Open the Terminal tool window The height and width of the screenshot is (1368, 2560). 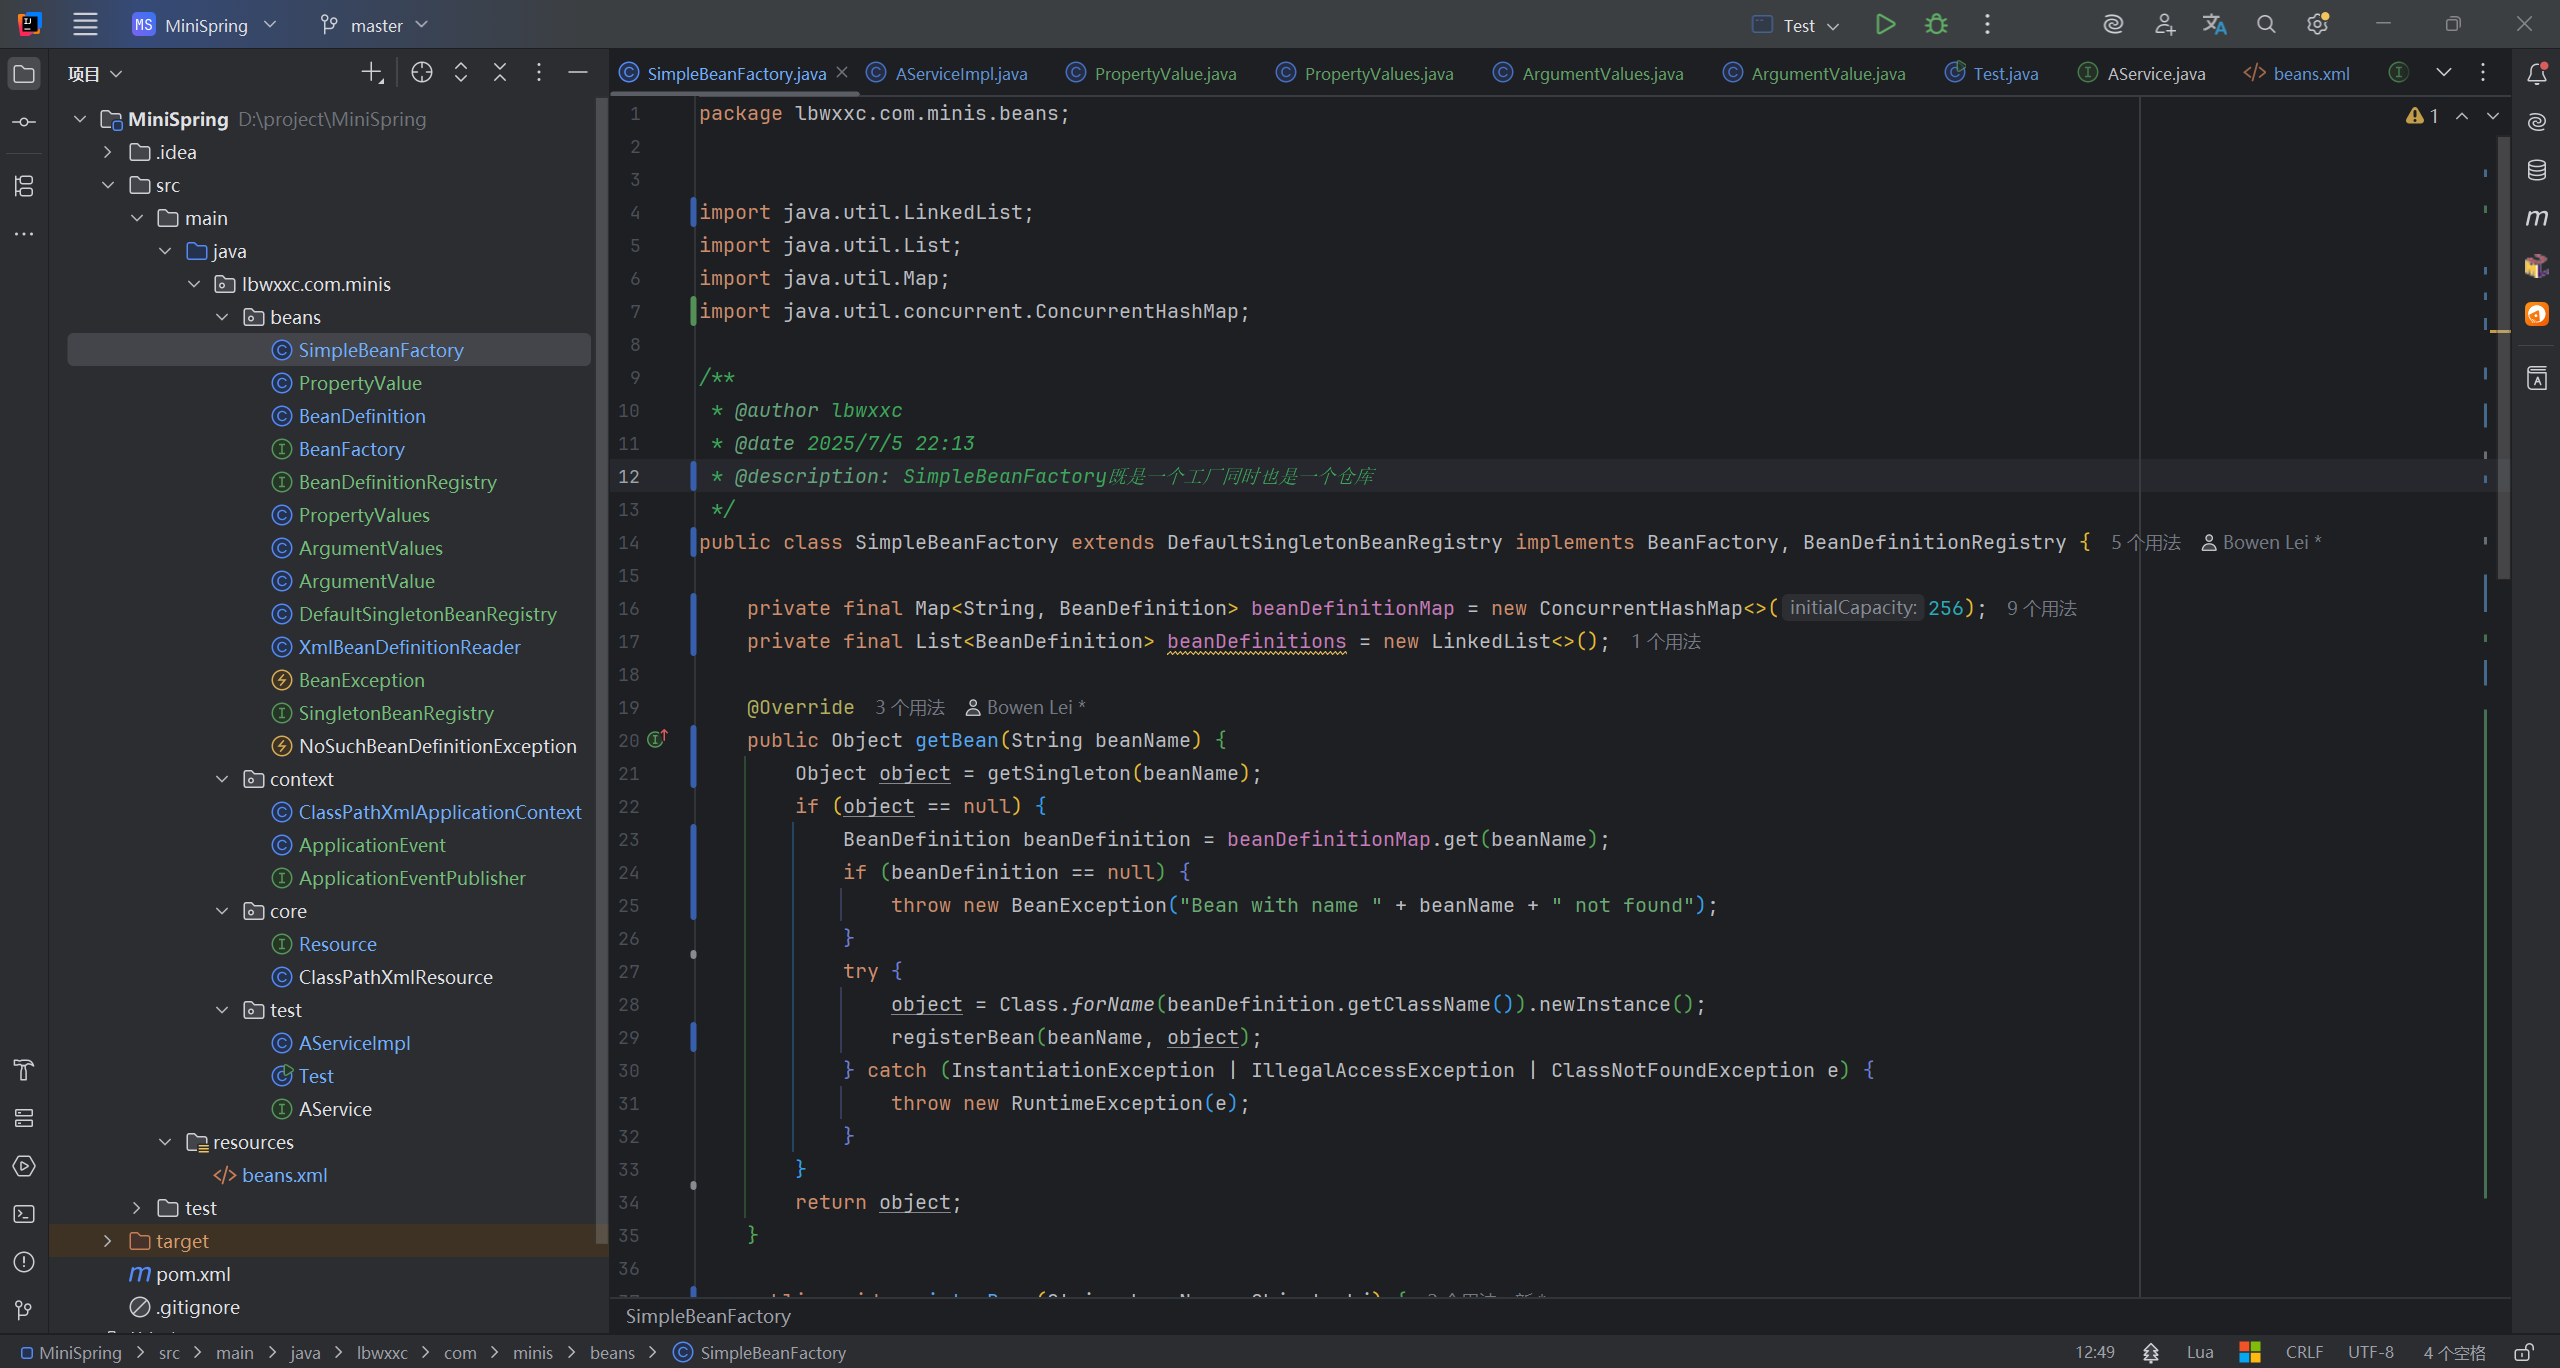point(24,1214)
